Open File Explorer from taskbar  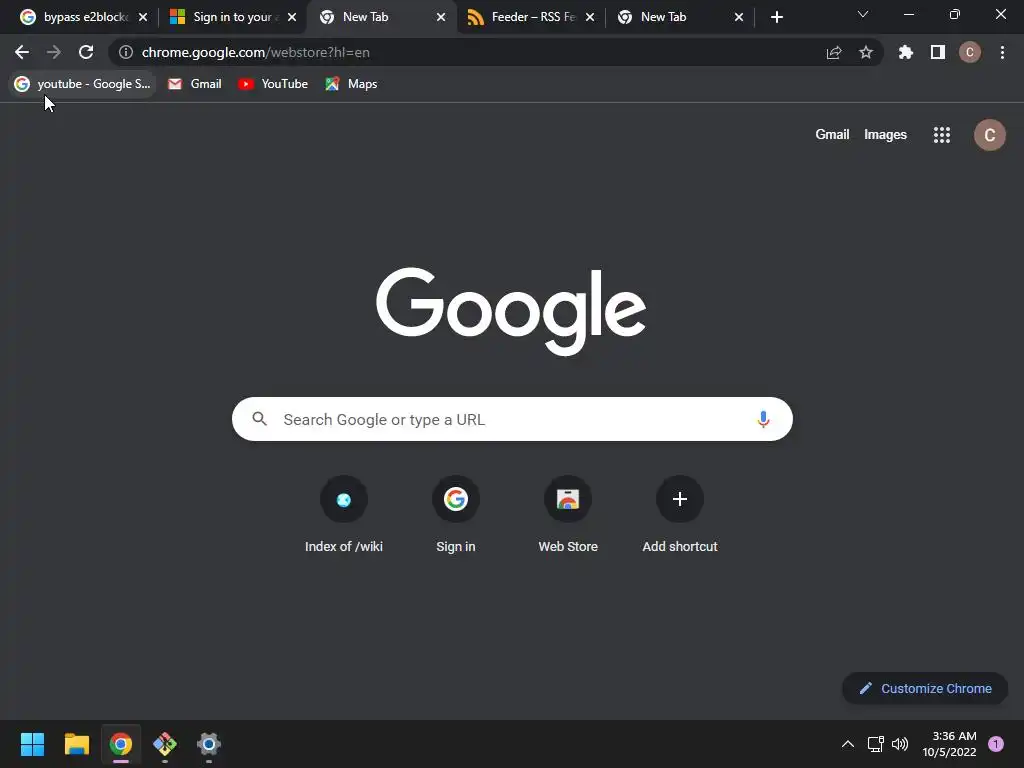[x=76, y=744]
